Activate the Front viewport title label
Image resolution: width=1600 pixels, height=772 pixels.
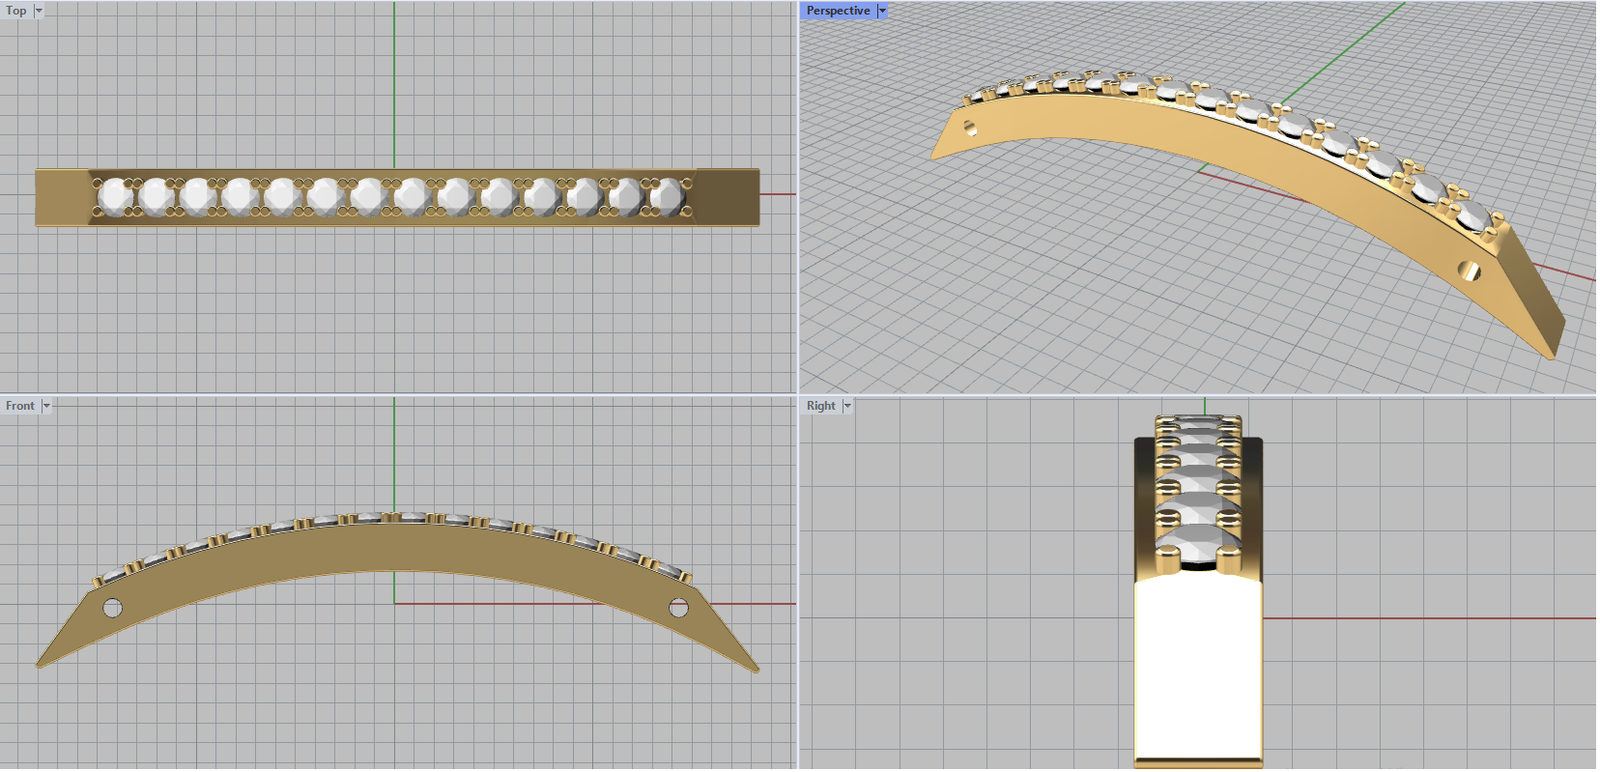tap(20, 406)
